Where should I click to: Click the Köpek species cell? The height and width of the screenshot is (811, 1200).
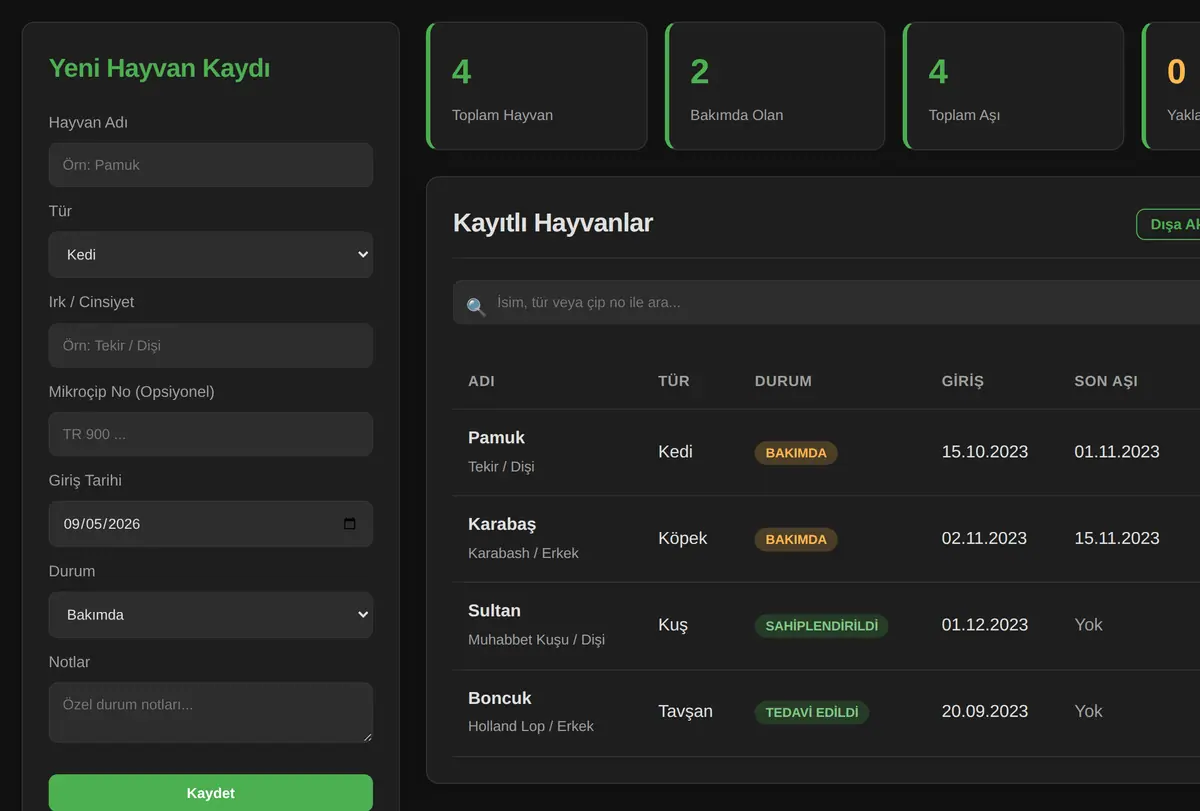pos(683,539)
